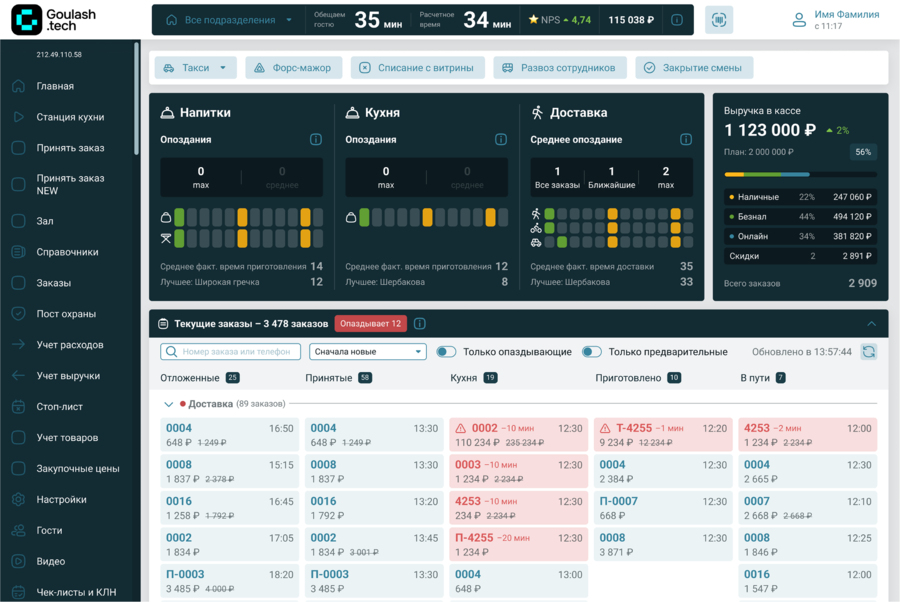The image size is (900, 602).
Task: Click the order number or phone search field
Action: 231,352
